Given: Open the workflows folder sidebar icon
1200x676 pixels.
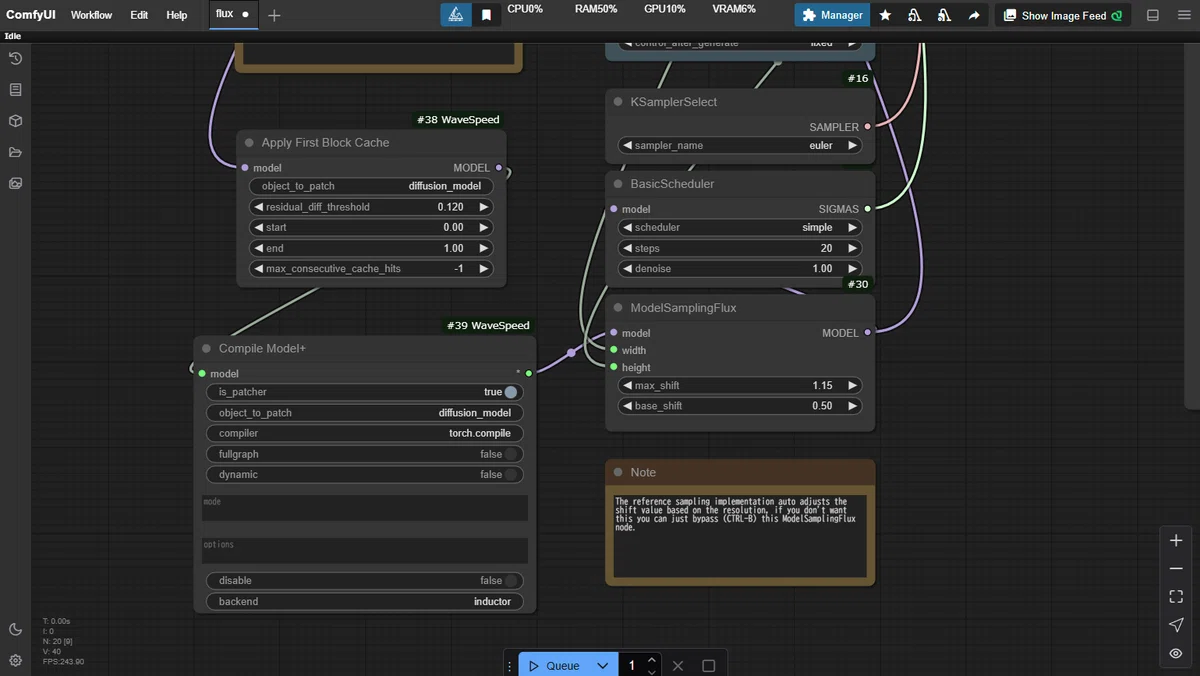Looking at the screenshot, I should [x=15, y=152].
